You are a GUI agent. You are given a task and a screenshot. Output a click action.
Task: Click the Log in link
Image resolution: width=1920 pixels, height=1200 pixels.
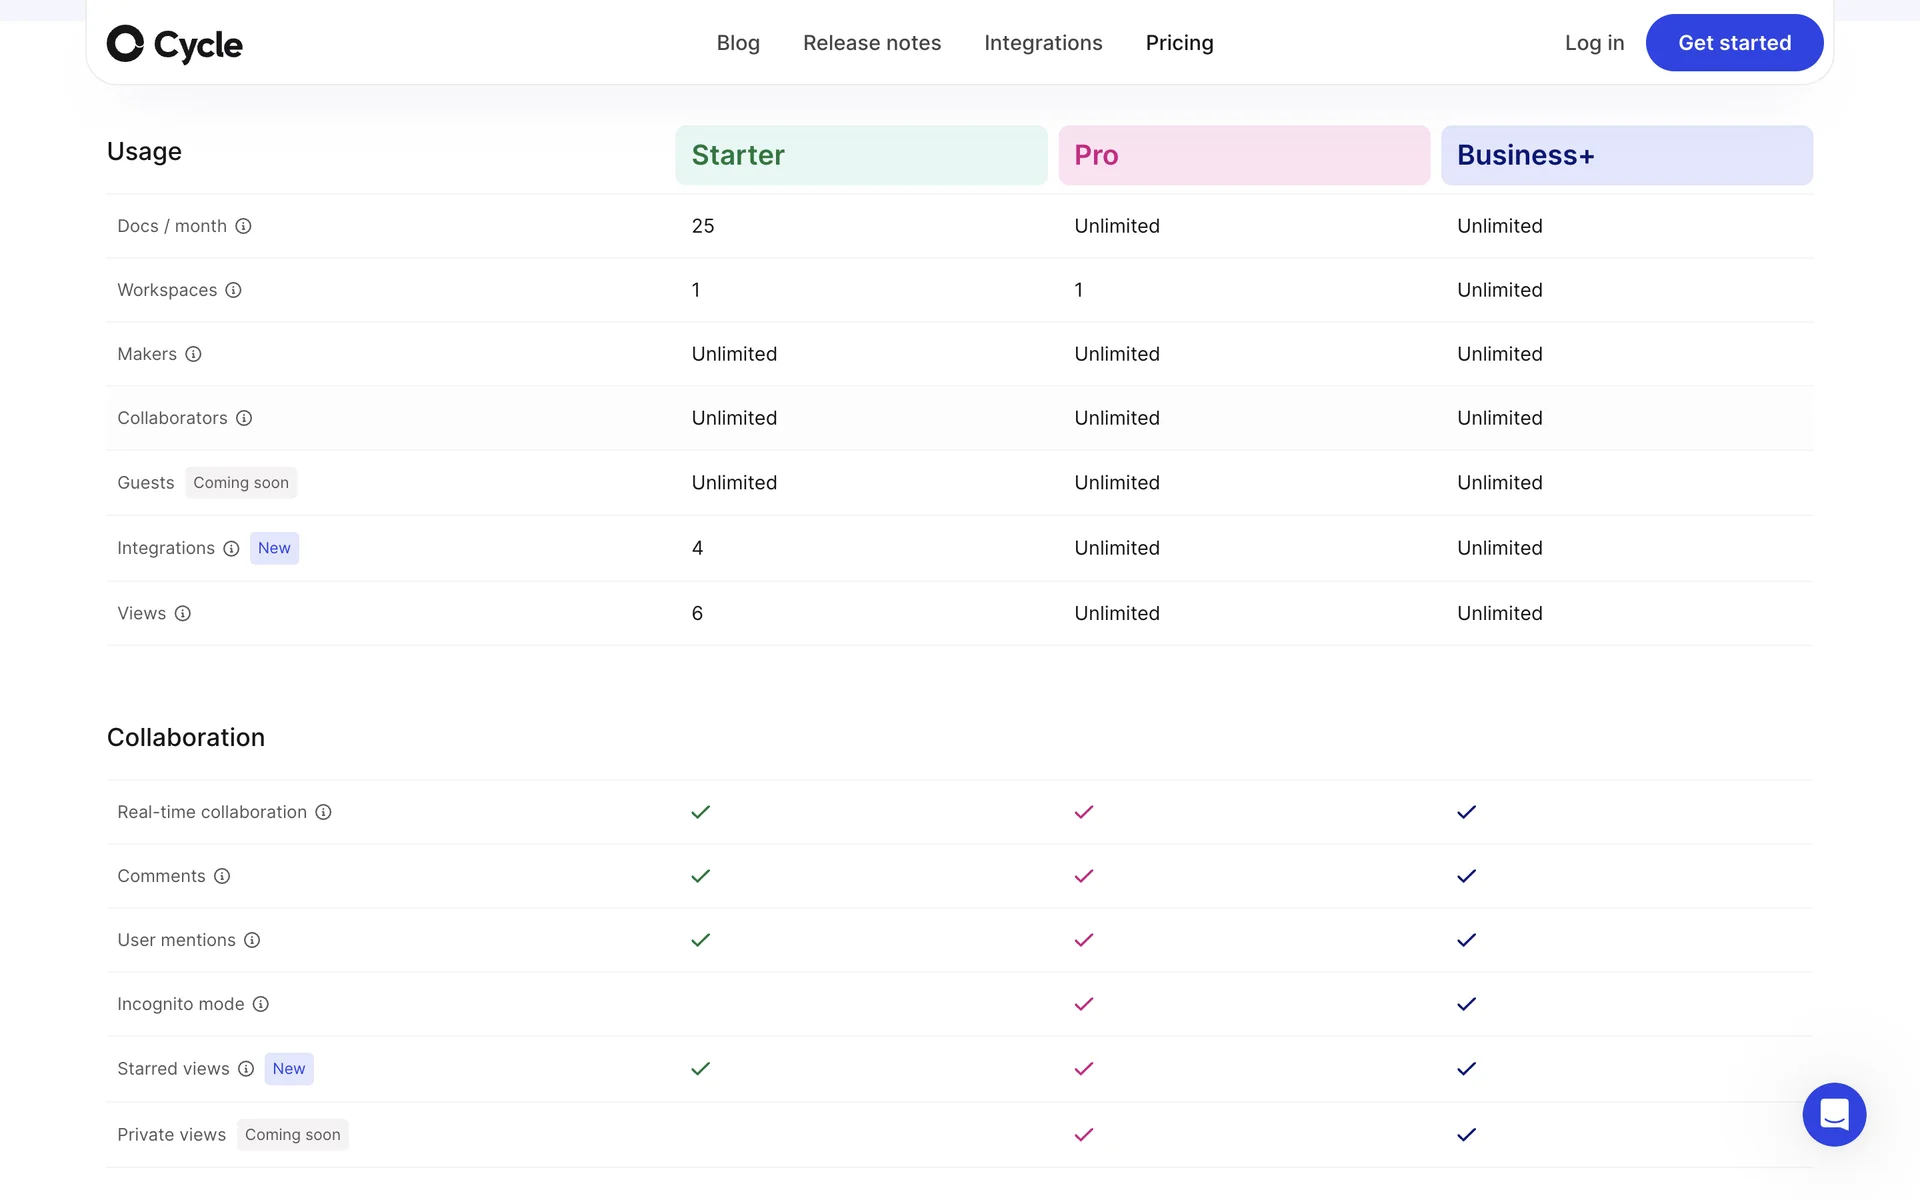click(1594, 43)
